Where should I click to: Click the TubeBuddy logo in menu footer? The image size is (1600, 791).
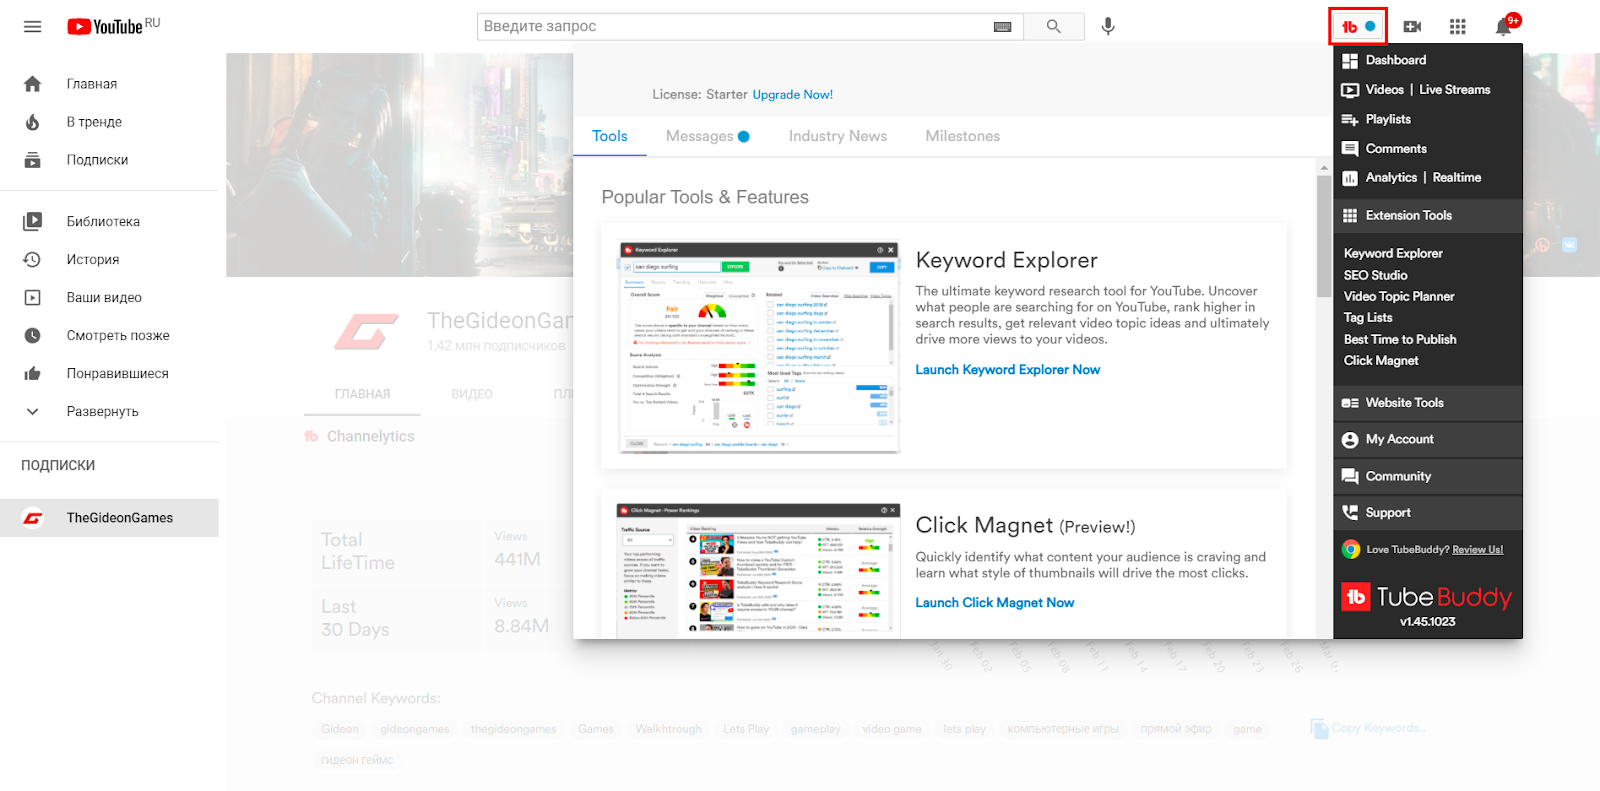coord(1426,597)
